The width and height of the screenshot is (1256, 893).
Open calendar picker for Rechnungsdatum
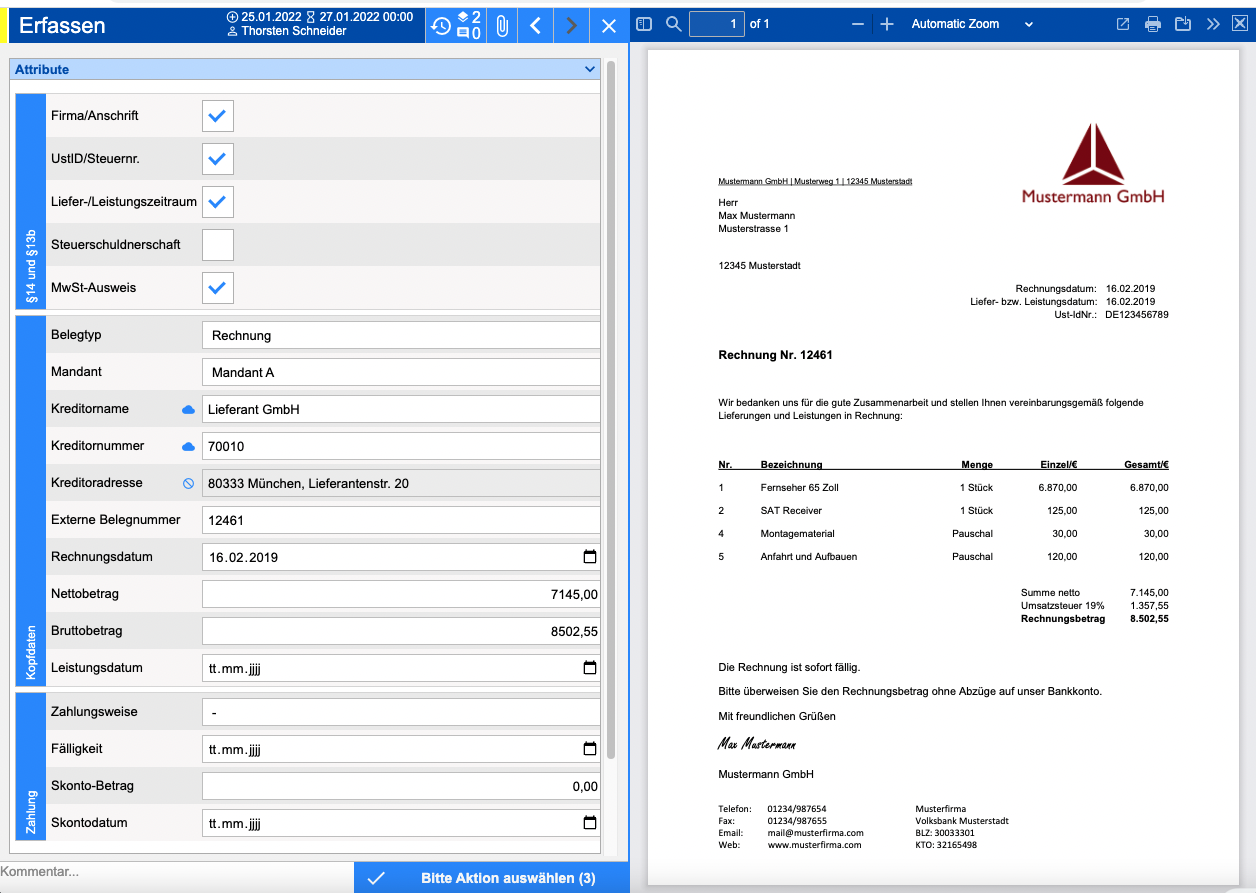tap(590, 557)
